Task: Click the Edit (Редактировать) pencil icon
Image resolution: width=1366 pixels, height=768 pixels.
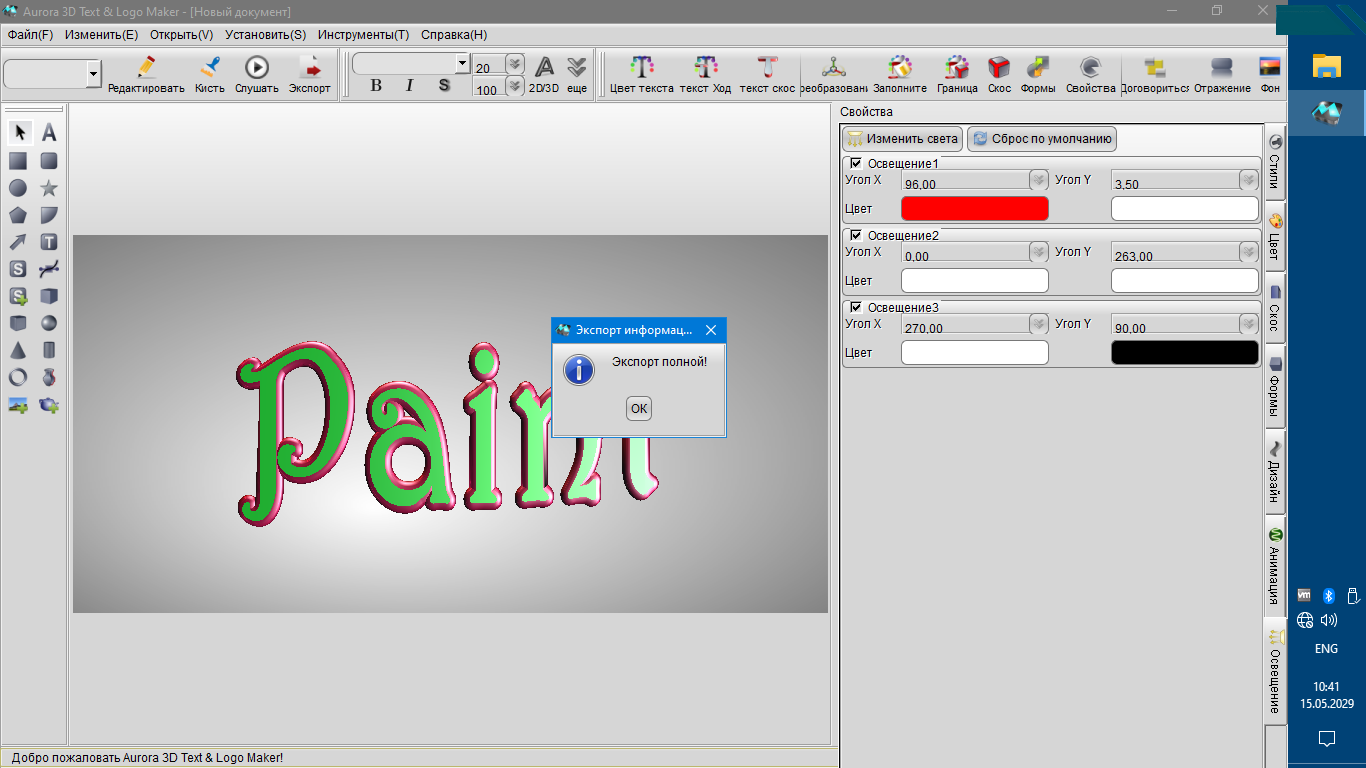Action: [x=146, y=69]
